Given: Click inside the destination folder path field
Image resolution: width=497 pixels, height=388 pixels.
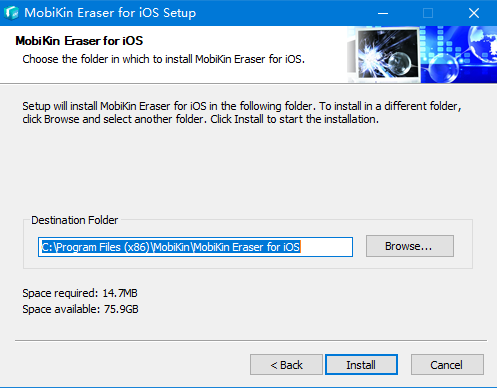Looking at the screenshot, I should 195,247.
